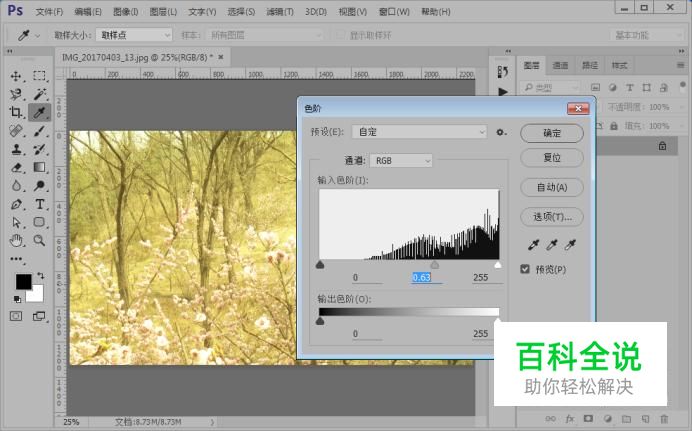This screenshot has height=431, width=692.
Task: Toggle the adjustment layer filter
Action: pos(613,87)
